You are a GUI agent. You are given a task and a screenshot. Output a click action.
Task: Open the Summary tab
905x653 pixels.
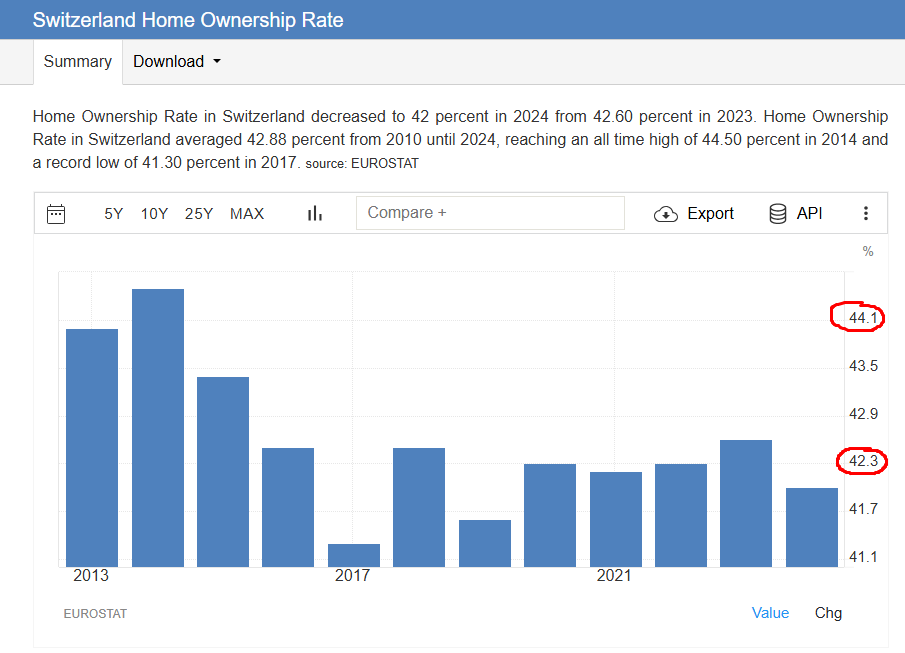point(78,62)
